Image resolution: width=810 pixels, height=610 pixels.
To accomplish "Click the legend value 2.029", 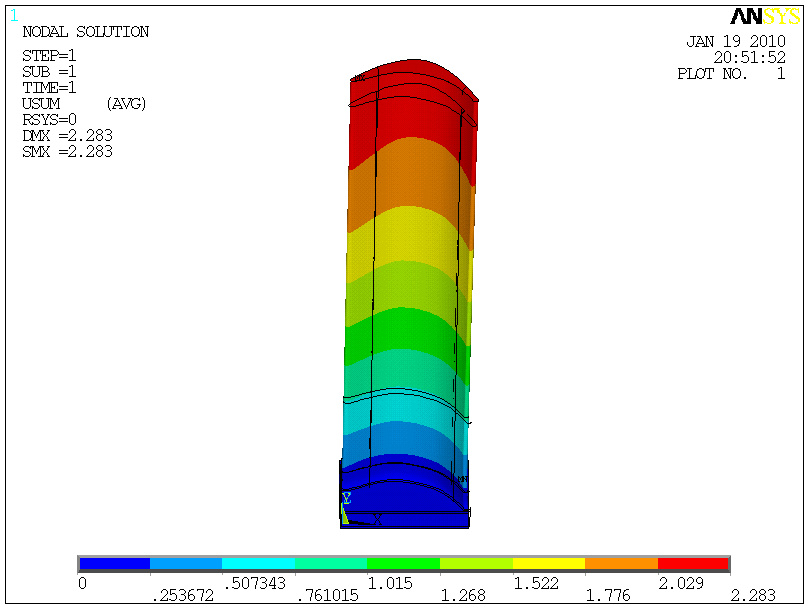I will (x=681, y=584).
